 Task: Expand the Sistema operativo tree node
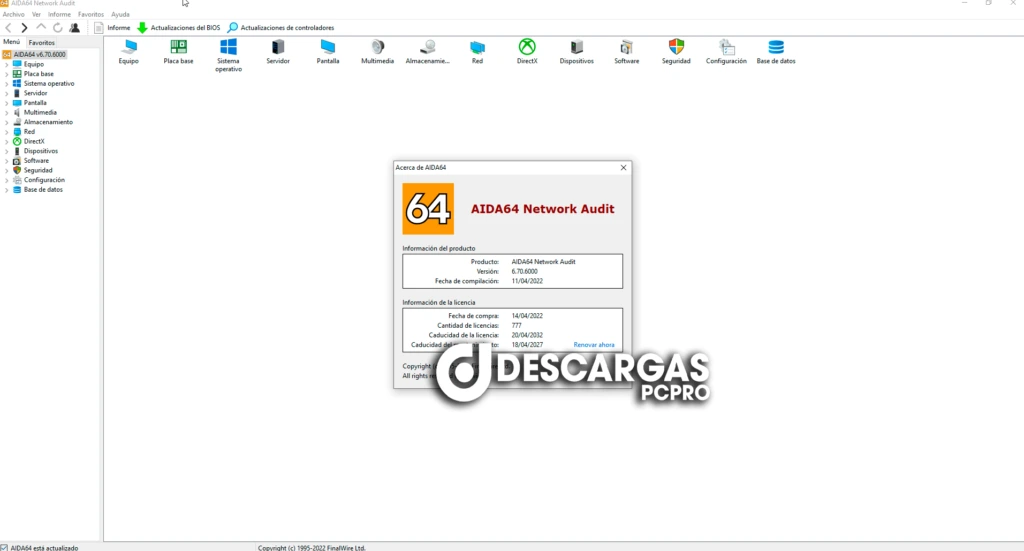click(7, 83)
